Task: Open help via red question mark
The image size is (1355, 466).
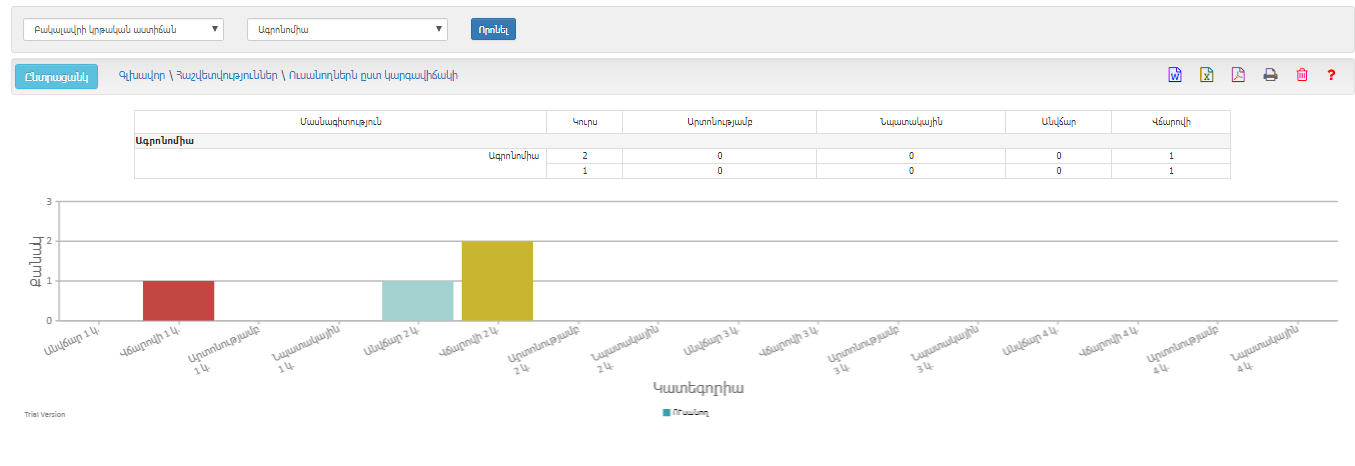Action: (x=1331, y=75)
